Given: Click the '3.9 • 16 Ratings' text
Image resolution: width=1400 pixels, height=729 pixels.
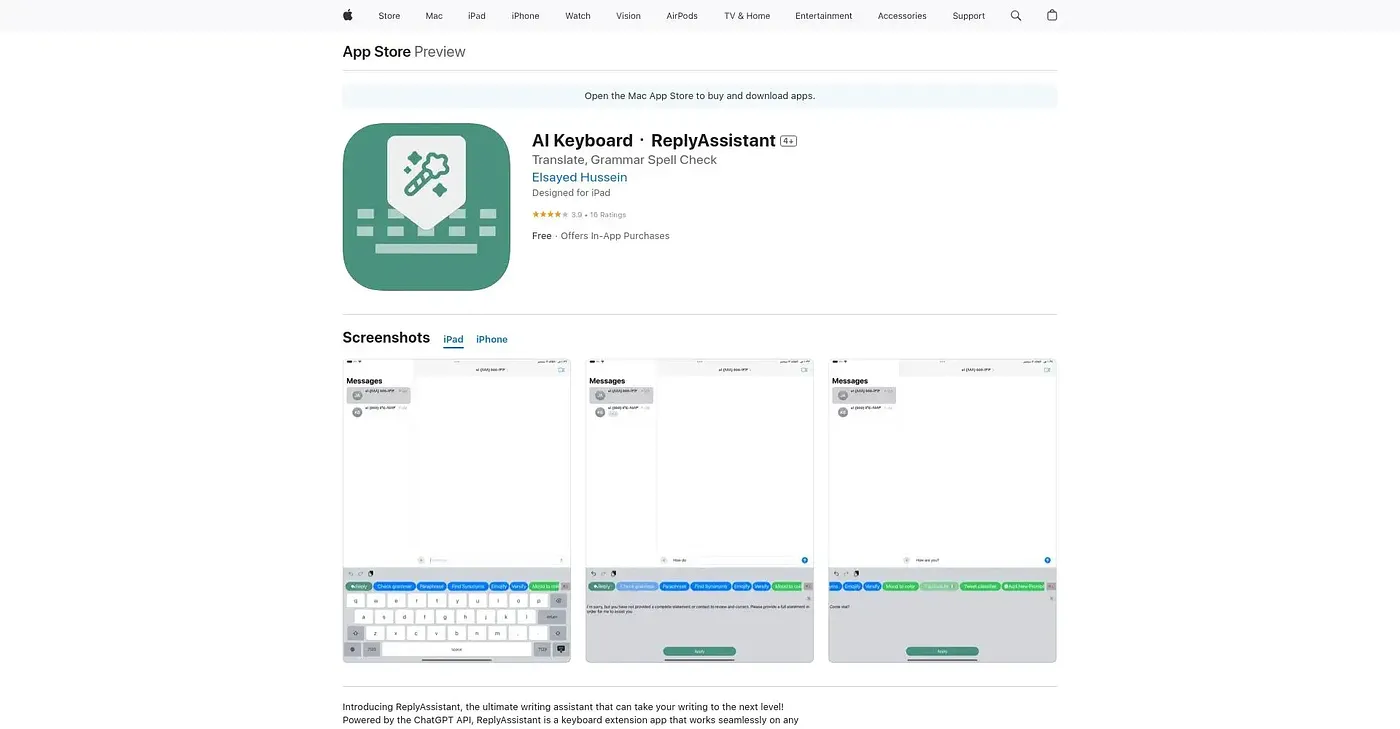Looking at the screenshot, I should click(599, 215).
